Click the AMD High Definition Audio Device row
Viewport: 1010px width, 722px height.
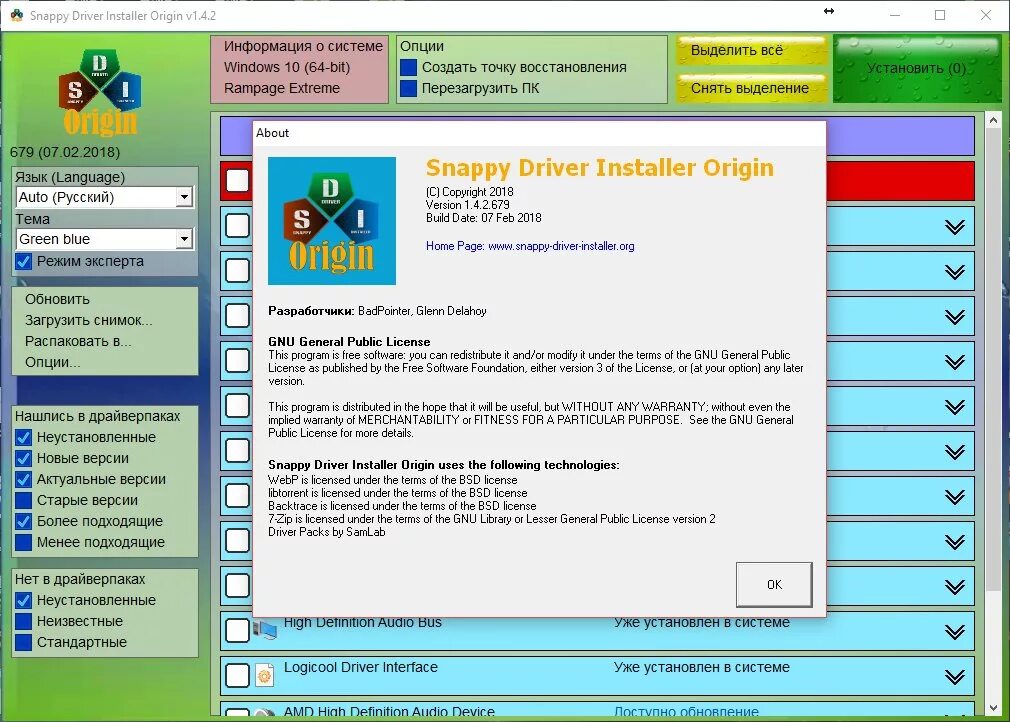click(597, 710)
